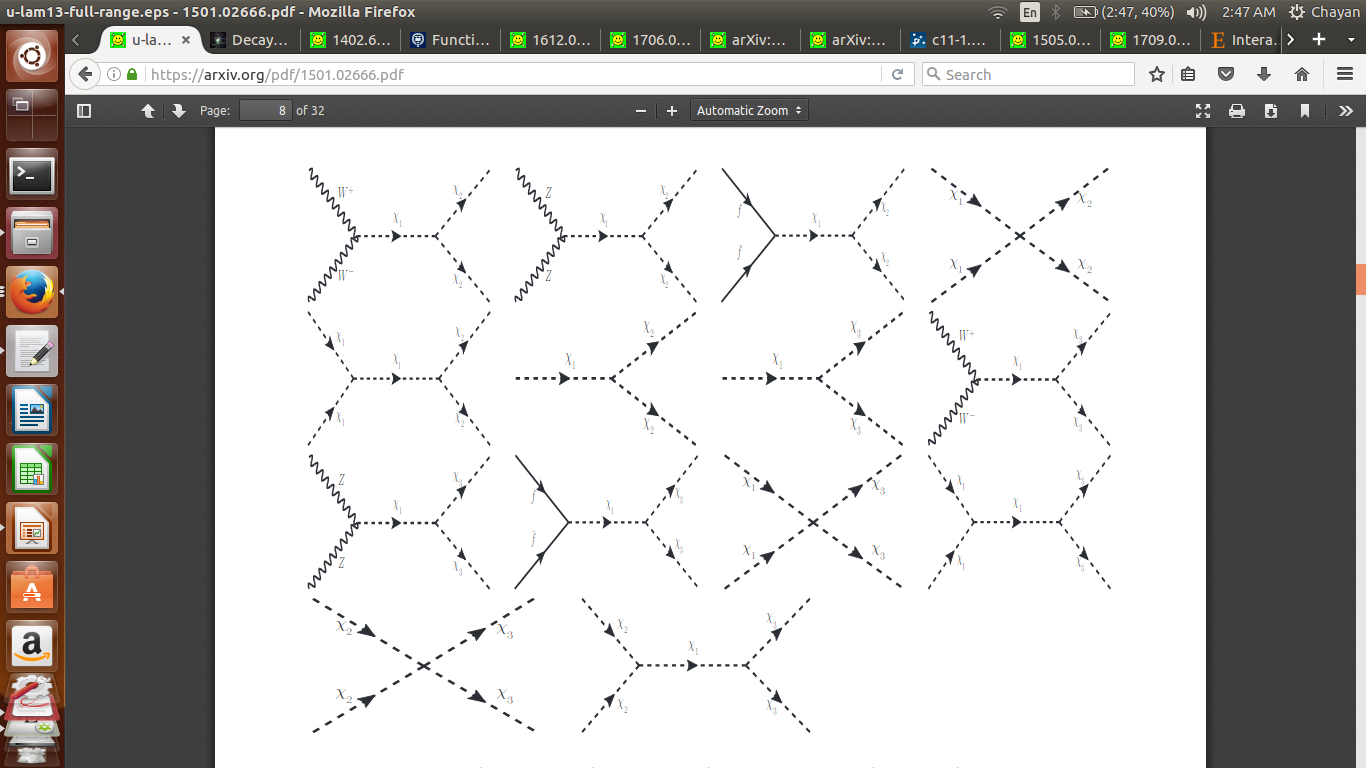
Task: Open LibreOffice Calc from launcher
Action: (32, 469)
